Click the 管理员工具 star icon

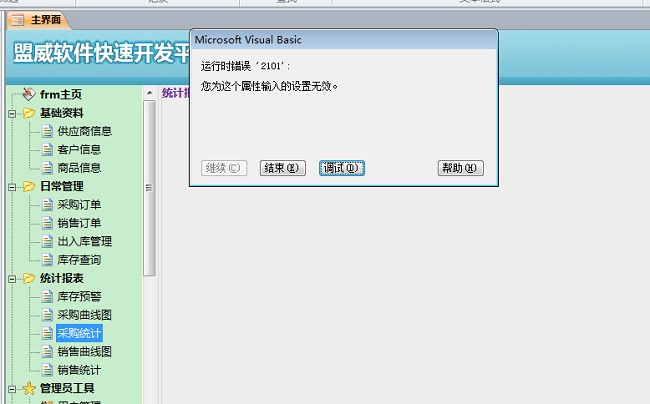(x=29, y=388)
